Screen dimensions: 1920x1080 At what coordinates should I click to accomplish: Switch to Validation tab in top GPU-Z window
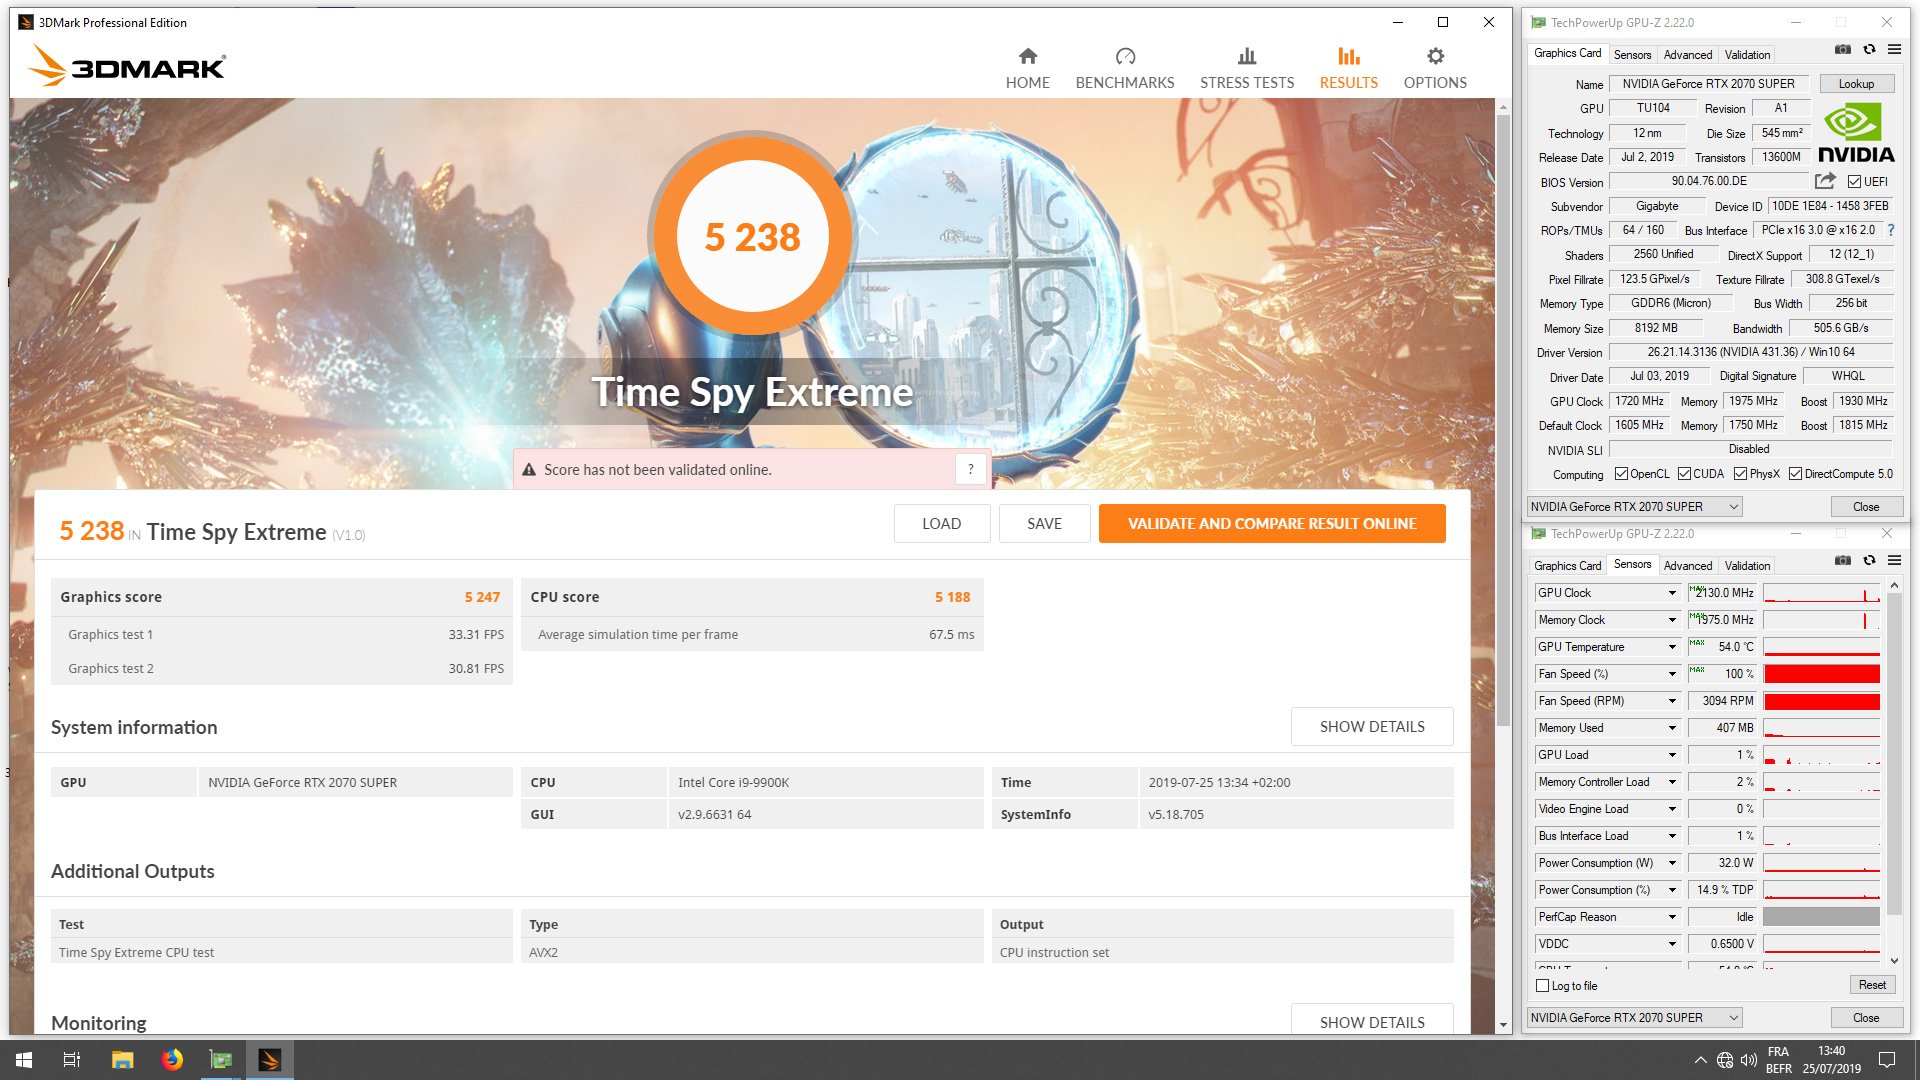pos(1747,55)
